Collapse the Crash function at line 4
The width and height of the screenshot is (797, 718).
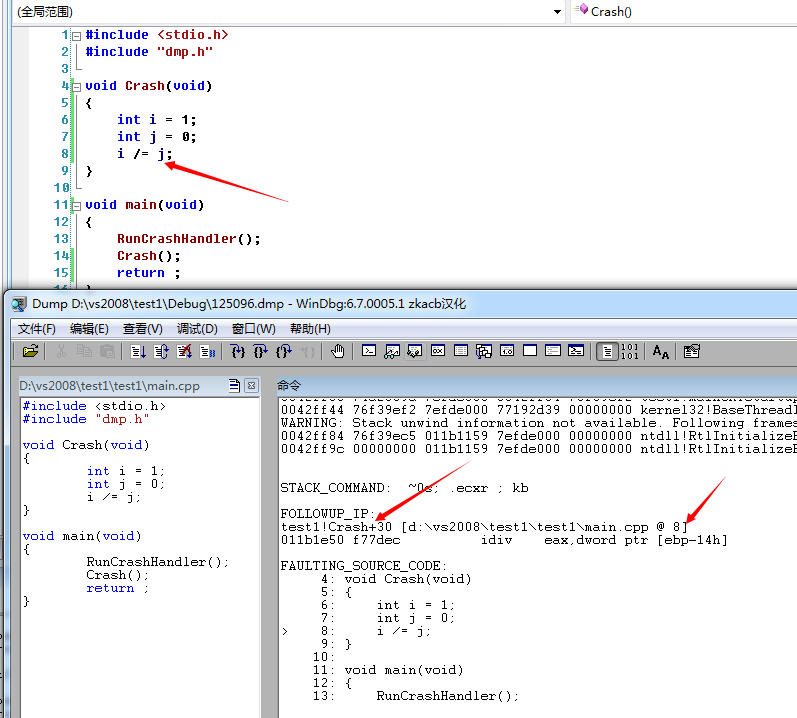pos(76,87)
